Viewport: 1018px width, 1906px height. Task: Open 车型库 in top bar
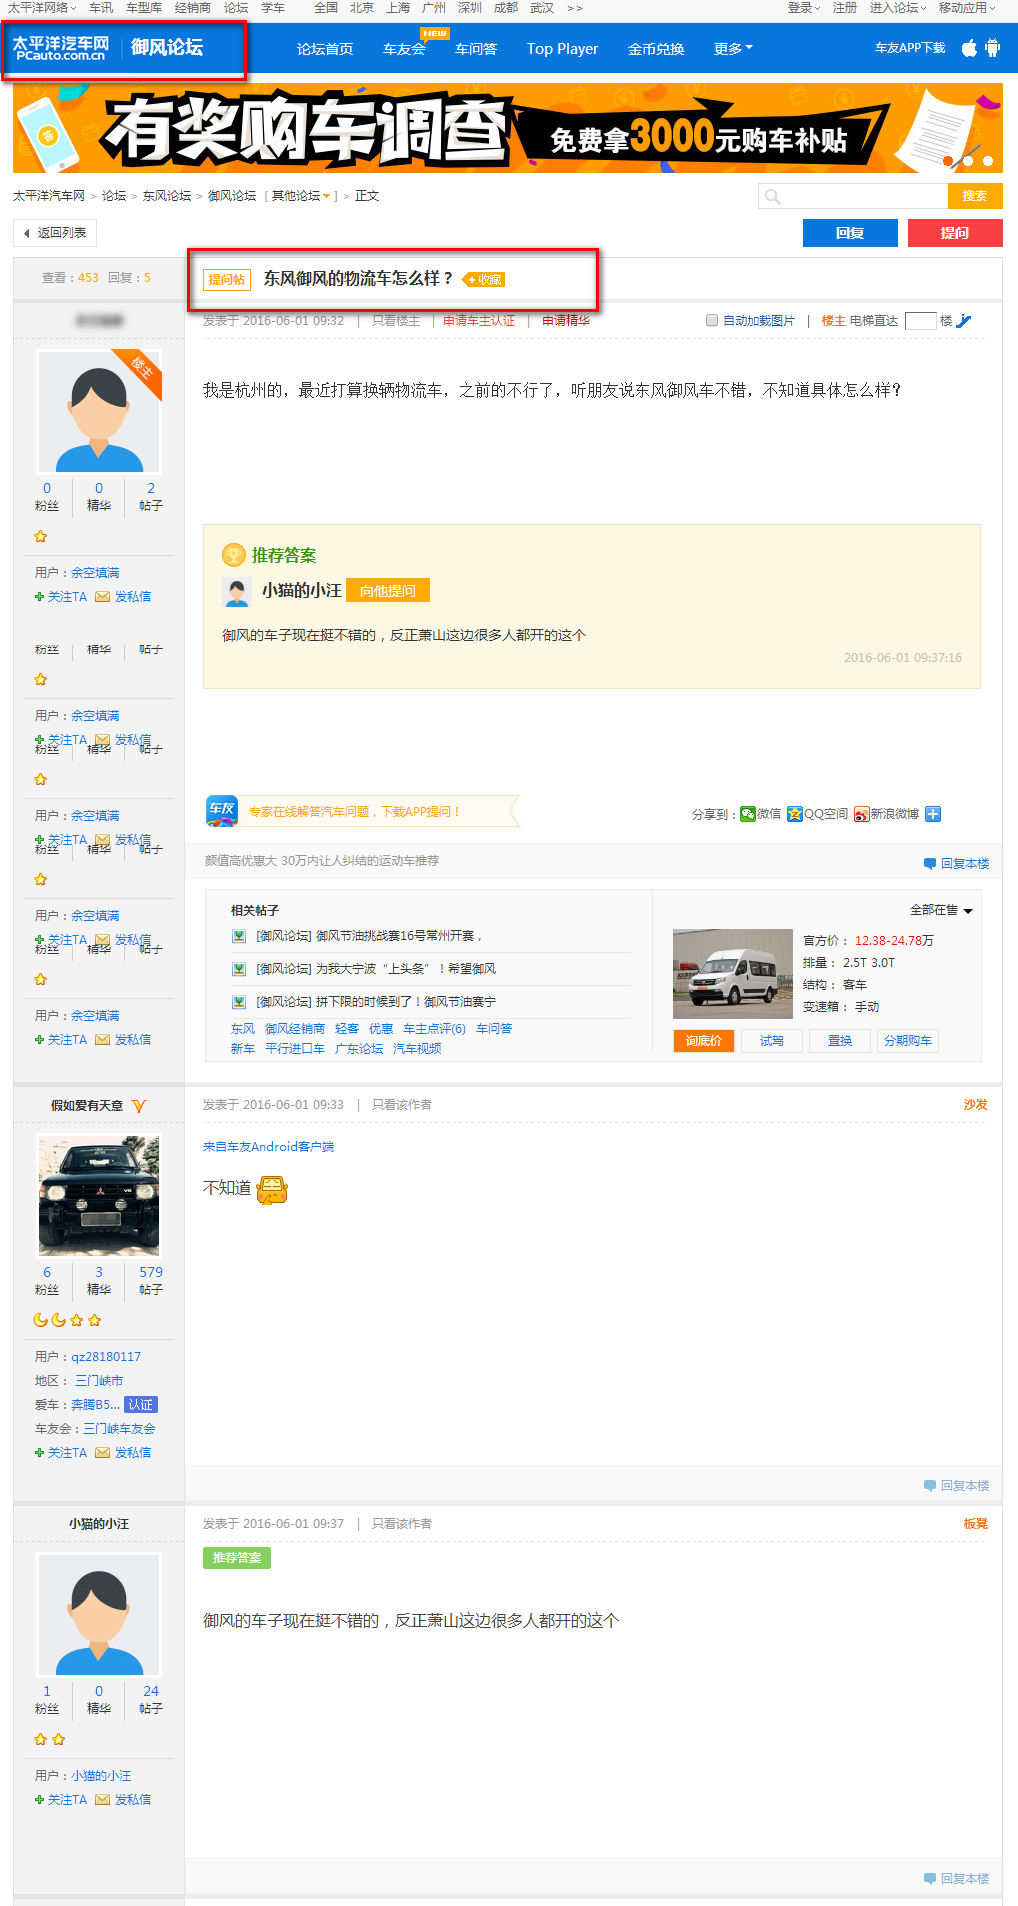click(144, 8)
